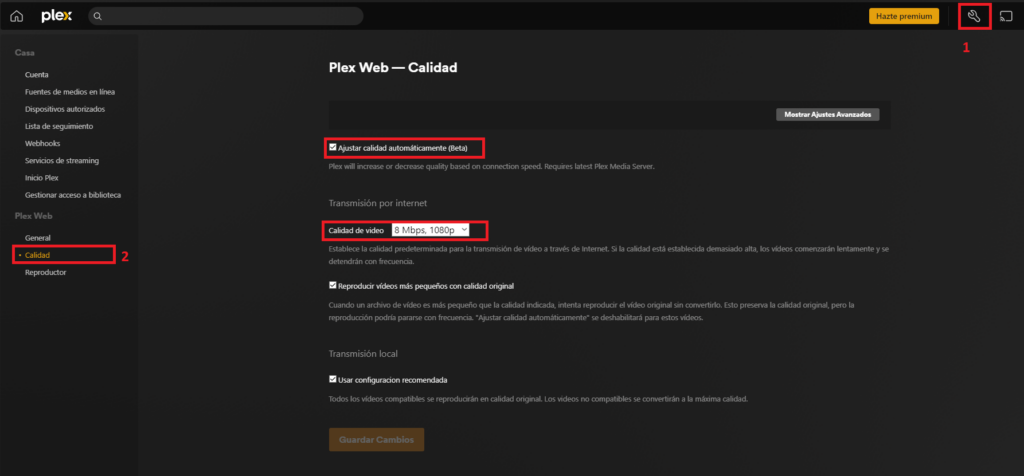
Task: Click the cast screen icon
Action: click(1006, 16)
